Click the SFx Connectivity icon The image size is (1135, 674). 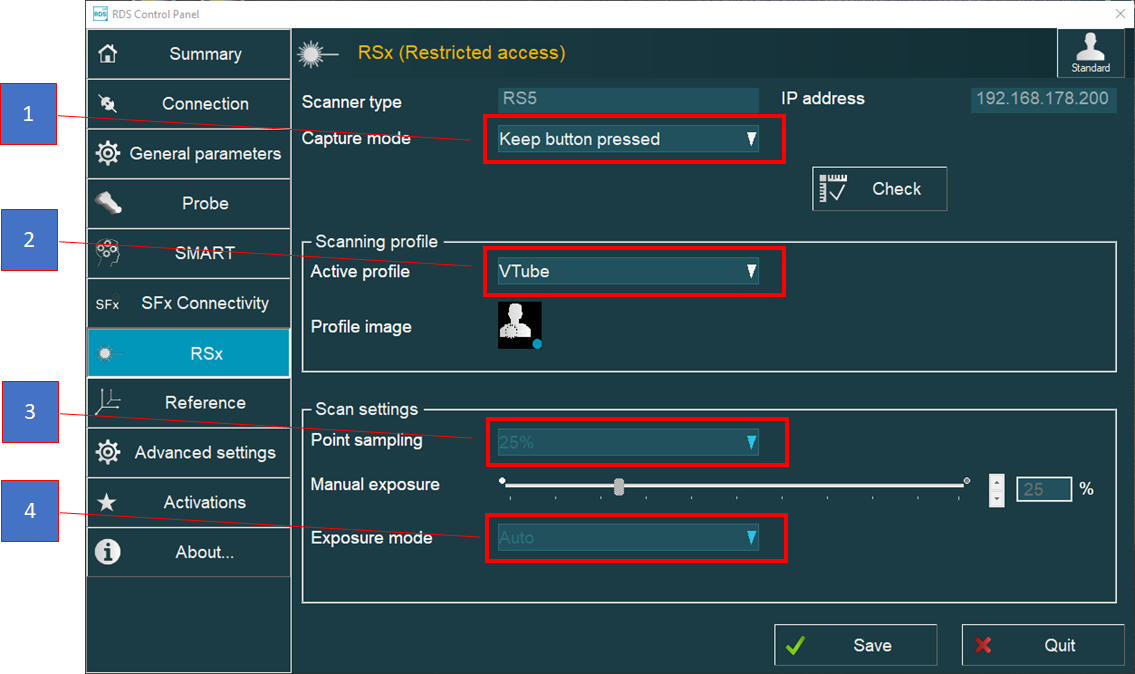pos(107,303)
